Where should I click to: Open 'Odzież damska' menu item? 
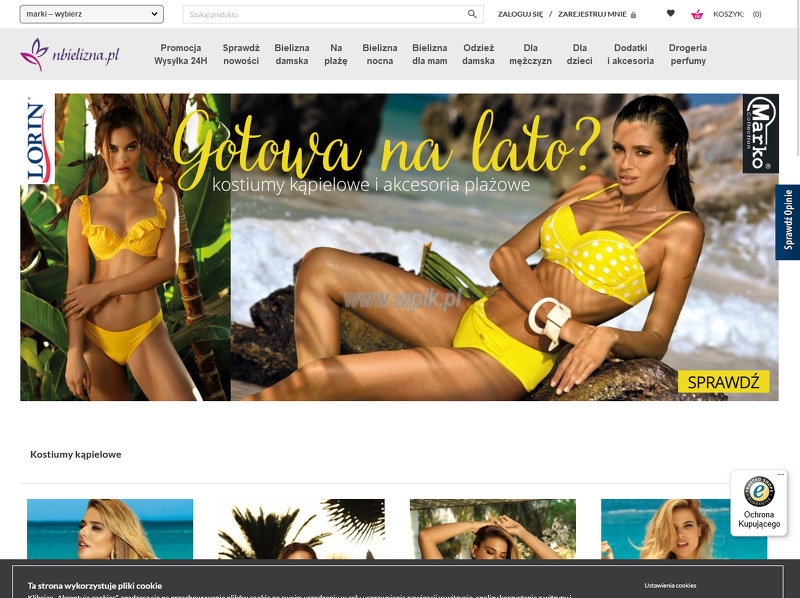point(478,54)
